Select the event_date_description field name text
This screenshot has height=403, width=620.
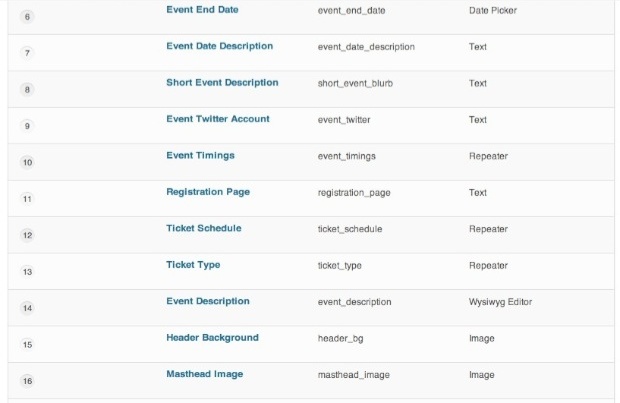pyautogui.click(x=366, y=47)
